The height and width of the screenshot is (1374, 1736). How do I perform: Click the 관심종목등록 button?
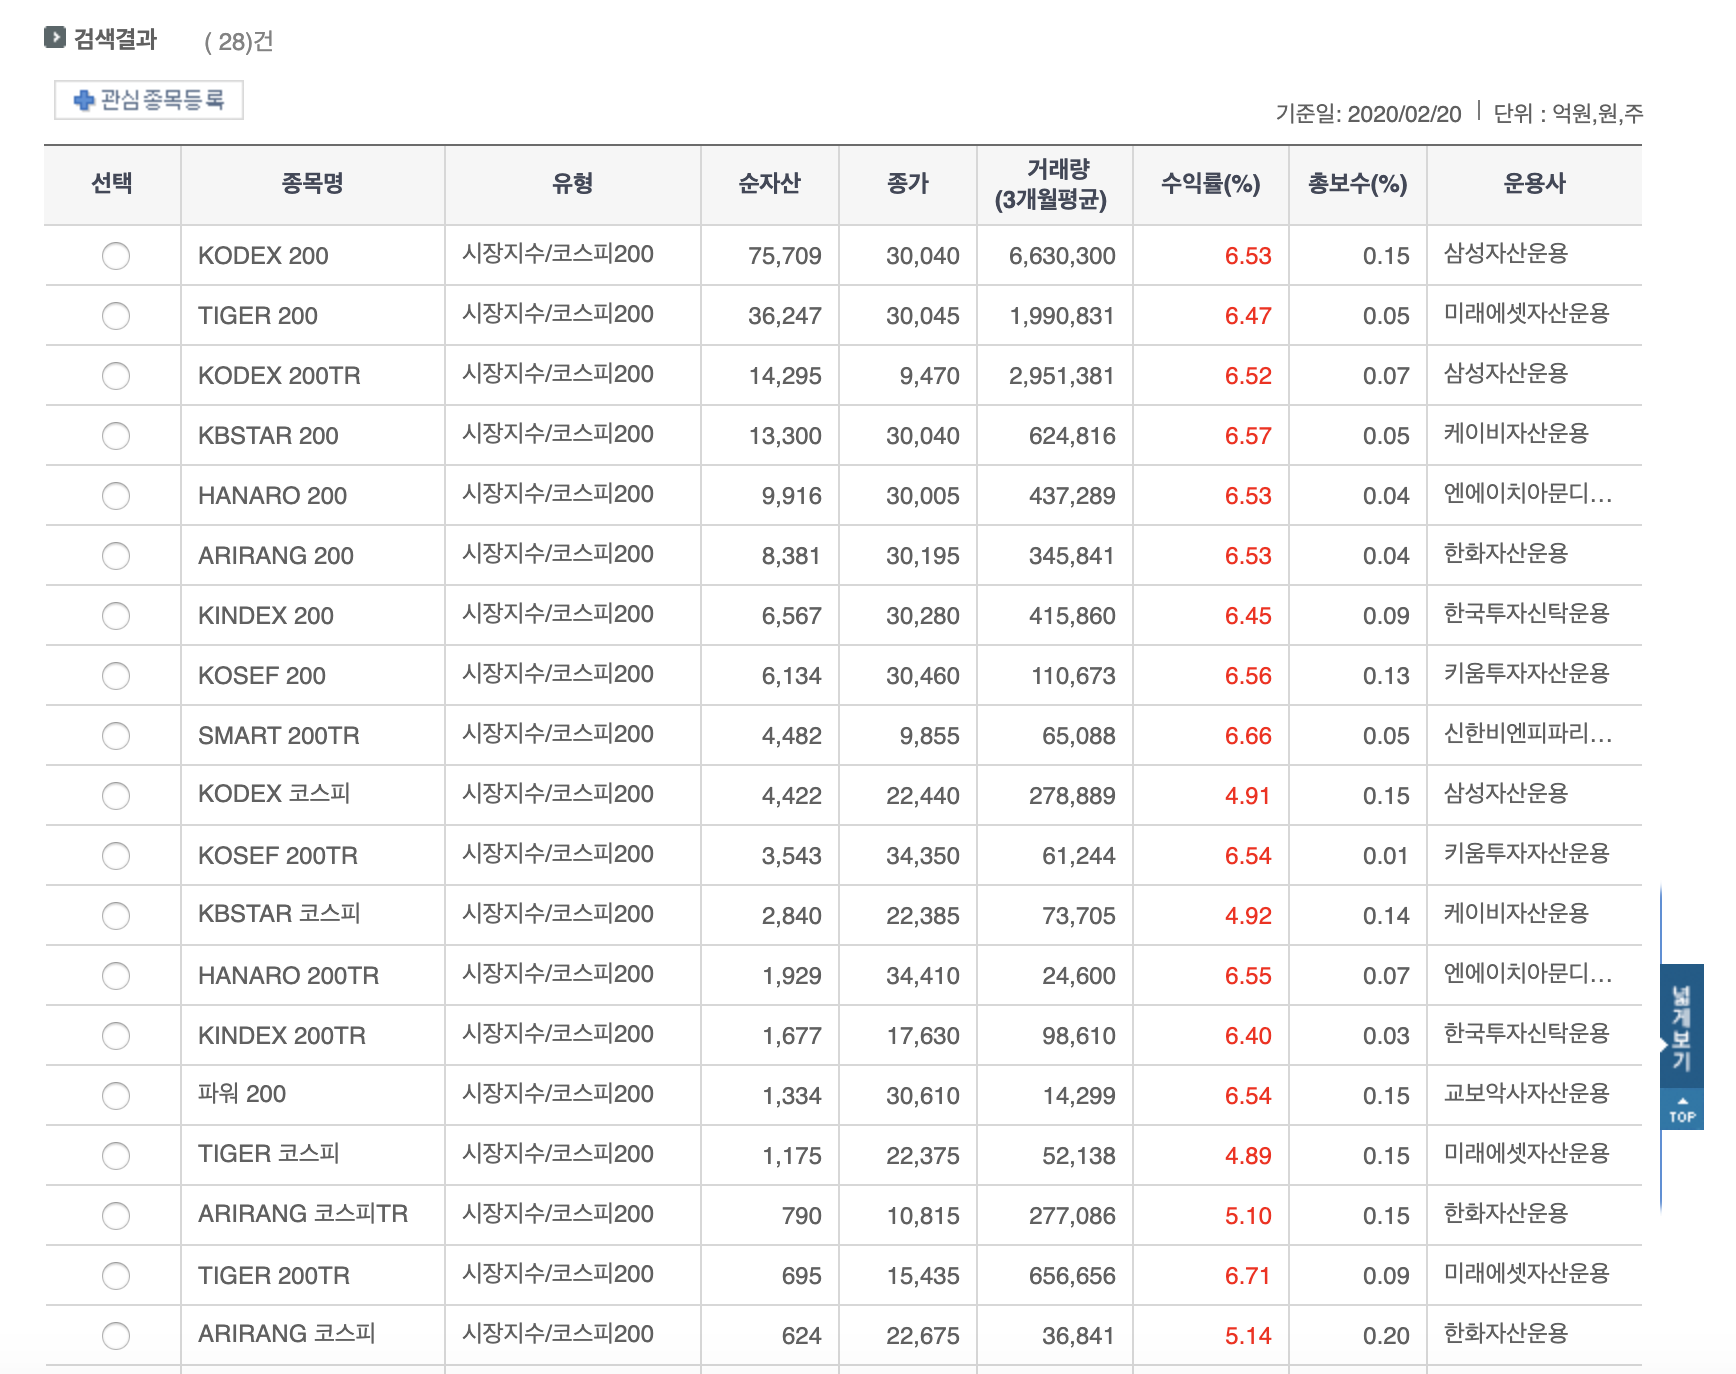point(149,100)
